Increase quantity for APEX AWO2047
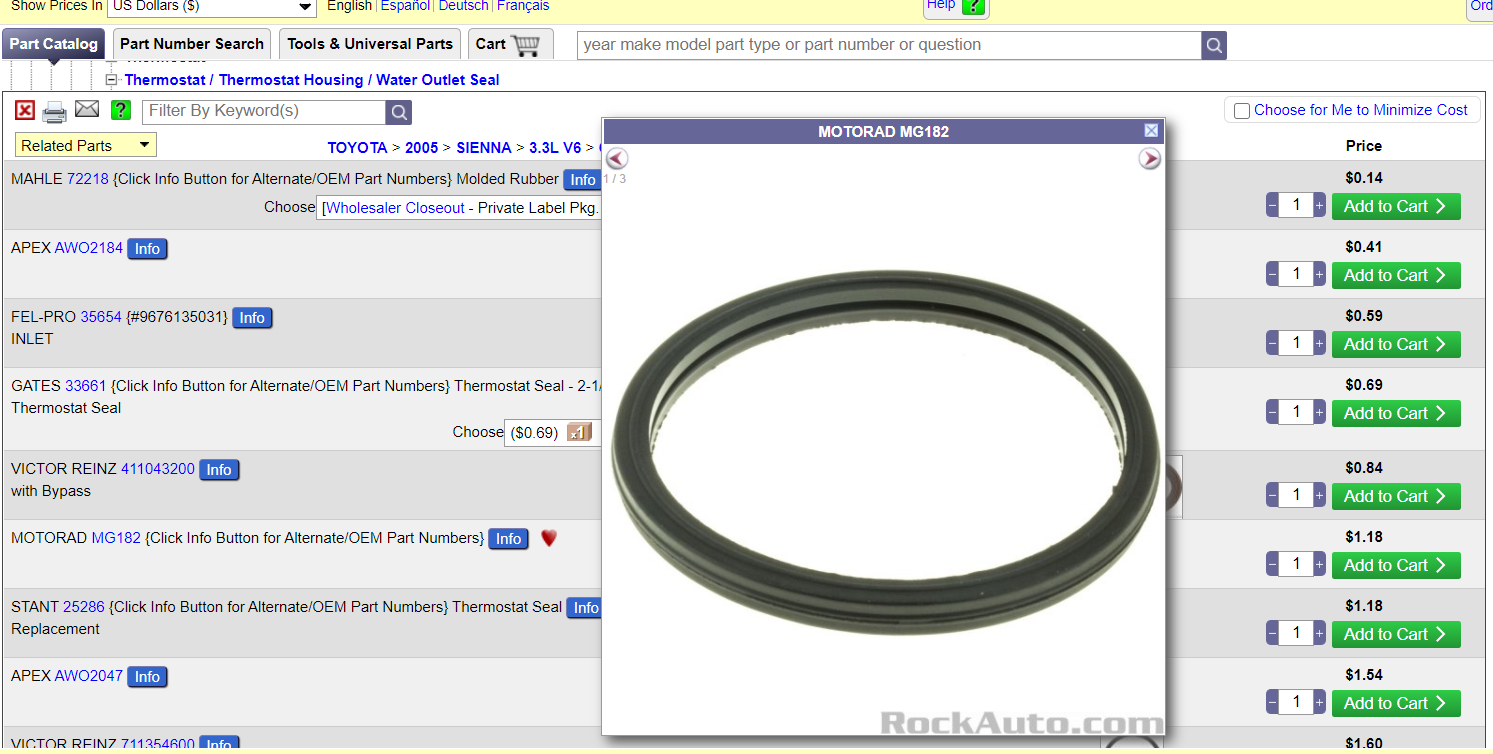Screen dimensions: 1493x754 [1320, 703]
